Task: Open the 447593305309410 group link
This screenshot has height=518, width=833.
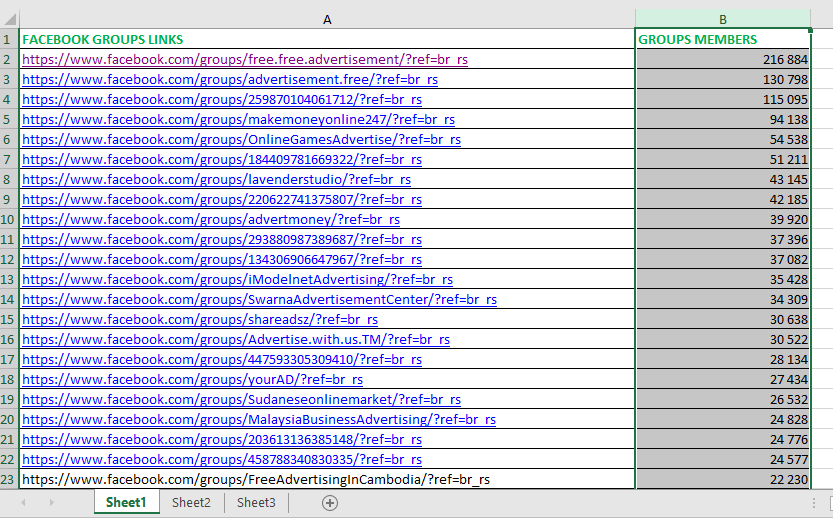Action: pos(222,360)
